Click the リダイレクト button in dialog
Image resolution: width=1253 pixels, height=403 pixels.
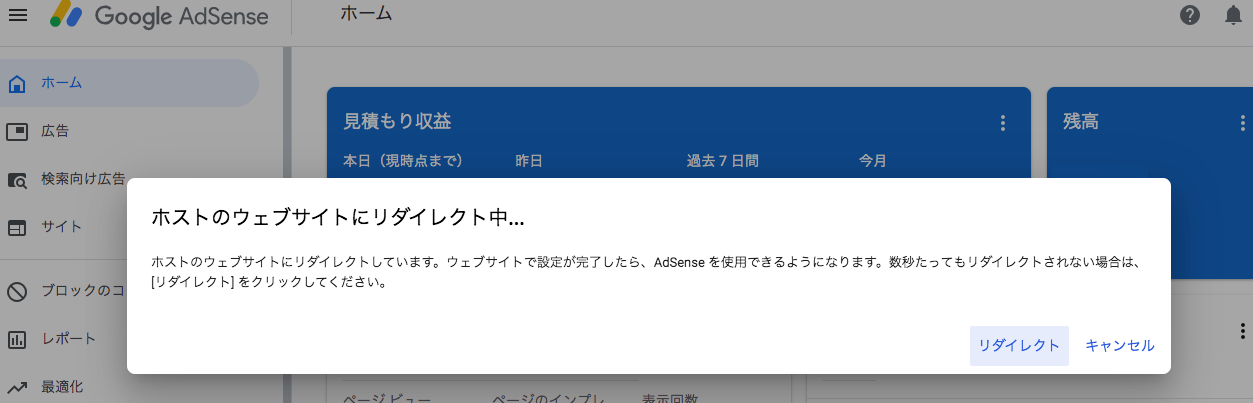(1019, 345)
